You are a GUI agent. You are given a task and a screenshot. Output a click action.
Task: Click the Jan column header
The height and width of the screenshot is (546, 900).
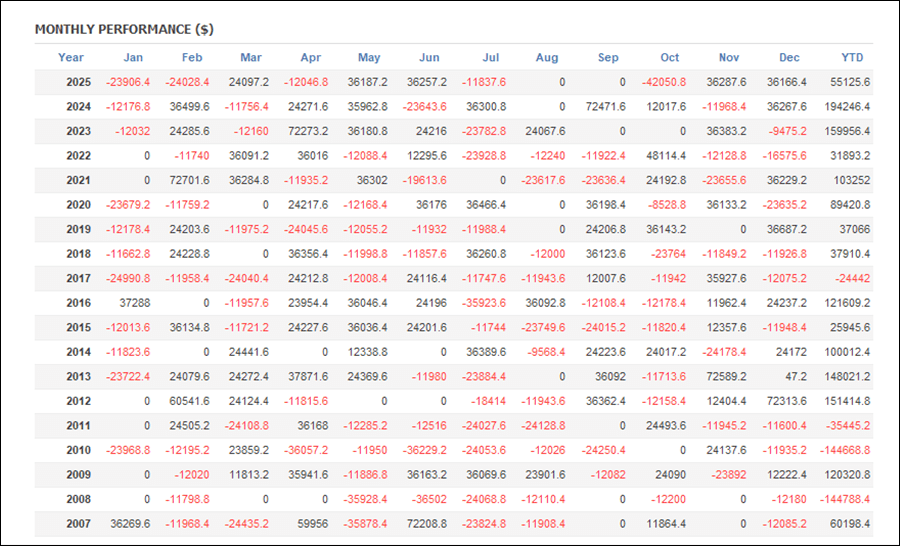133,57
